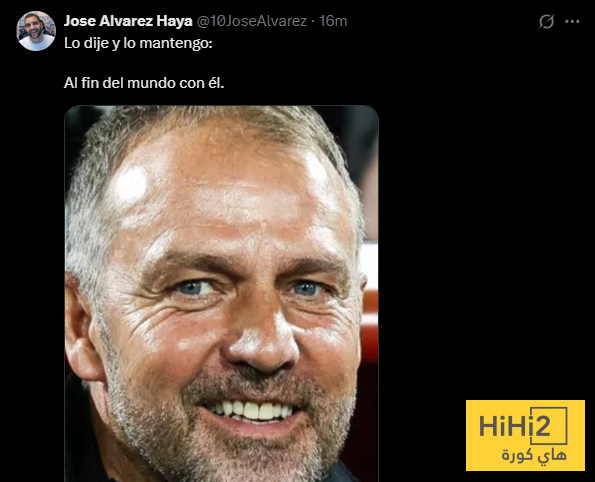The height and width of the screenshot is (482, 595).
Task: Click the Arabic هاي كورة caption
Action: pyautogui.click(x=535, y=455)
